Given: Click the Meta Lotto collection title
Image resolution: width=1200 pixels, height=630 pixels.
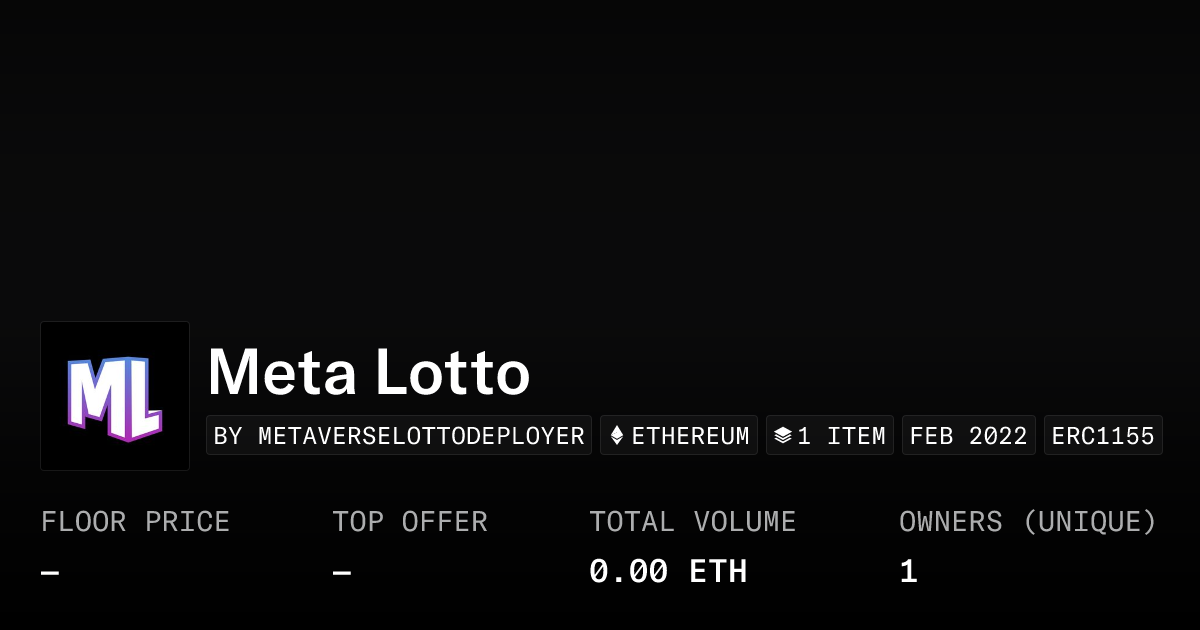Looking at the screenshot, I should click(x=368, y=372).
